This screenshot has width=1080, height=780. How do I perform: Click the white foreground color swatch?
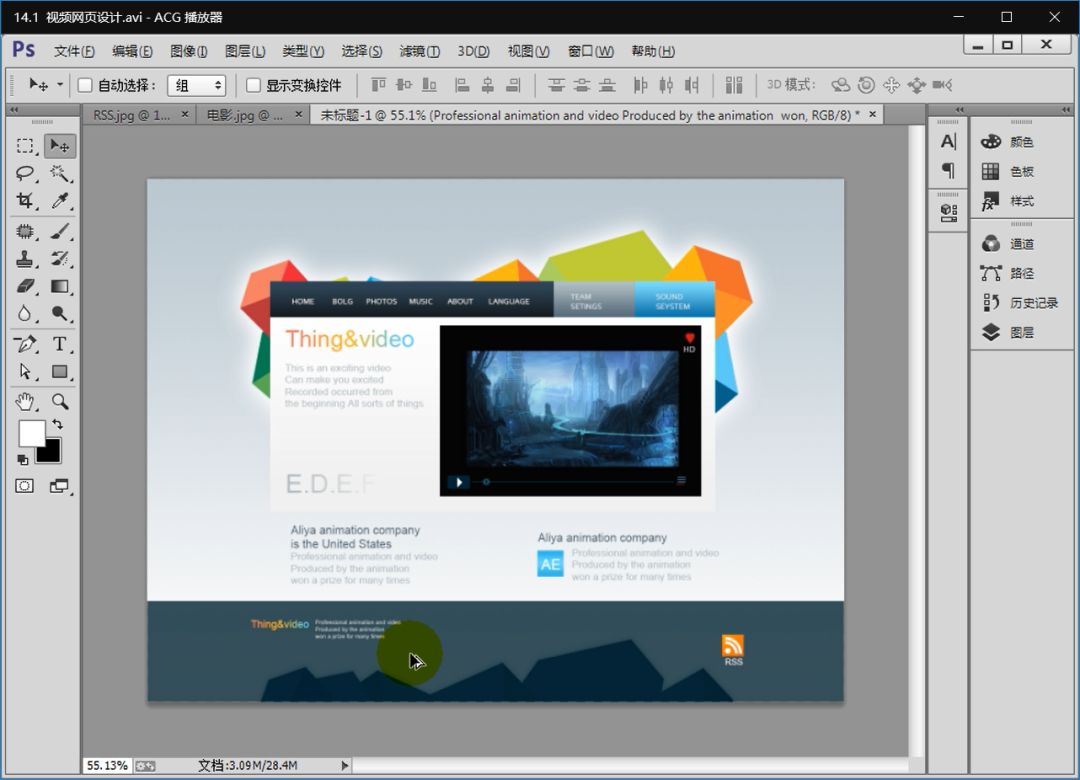(x=32, y=433)
